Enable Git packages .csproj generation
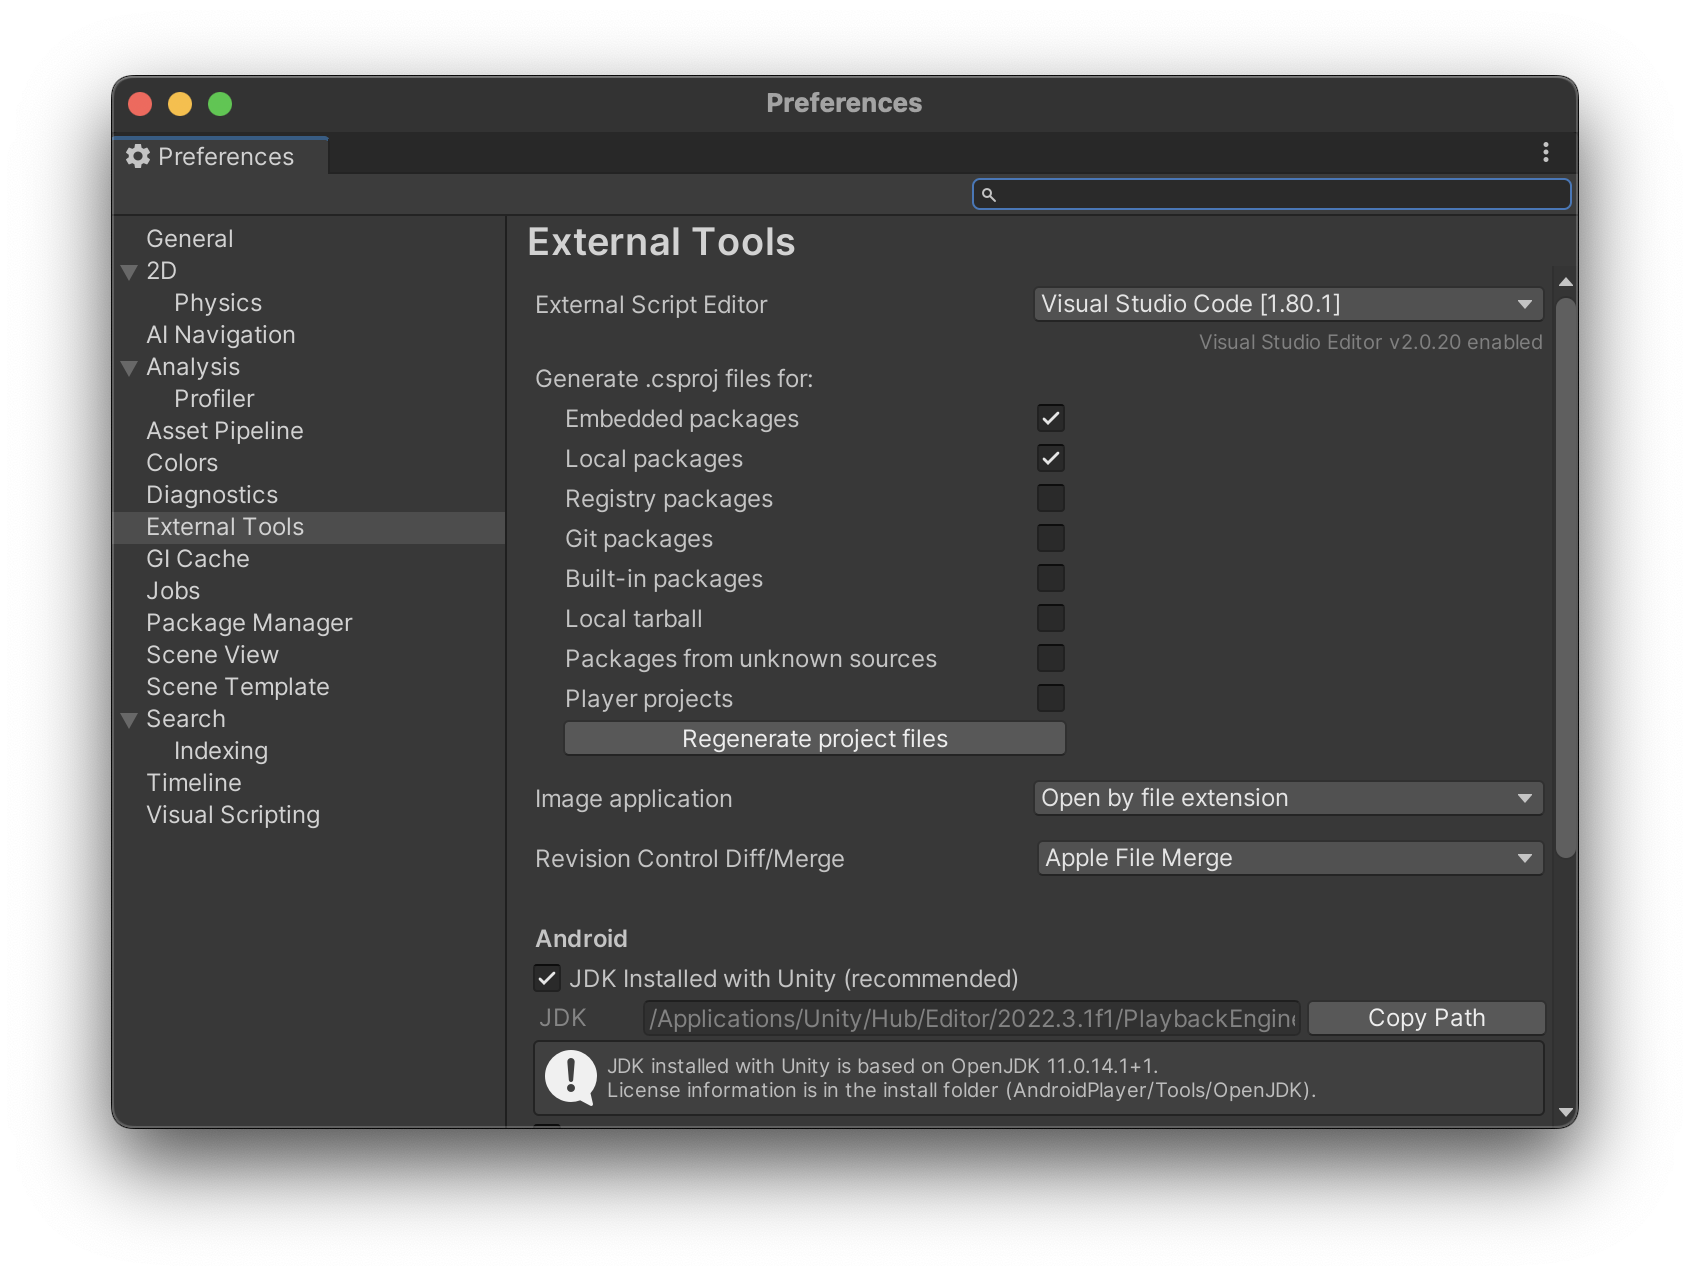1690x1276 pixels. click(x=1050, y=537)
